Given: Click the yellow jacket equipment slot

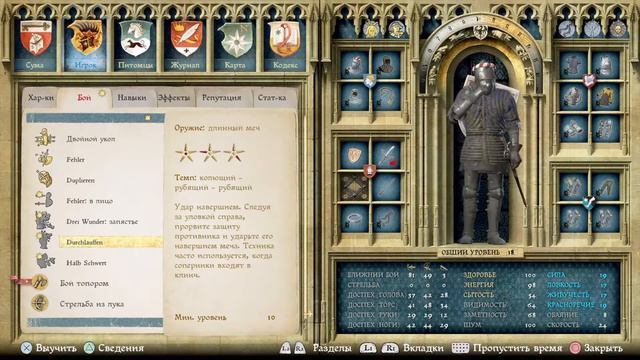Looking at the screenshot, I should (605, 96).
